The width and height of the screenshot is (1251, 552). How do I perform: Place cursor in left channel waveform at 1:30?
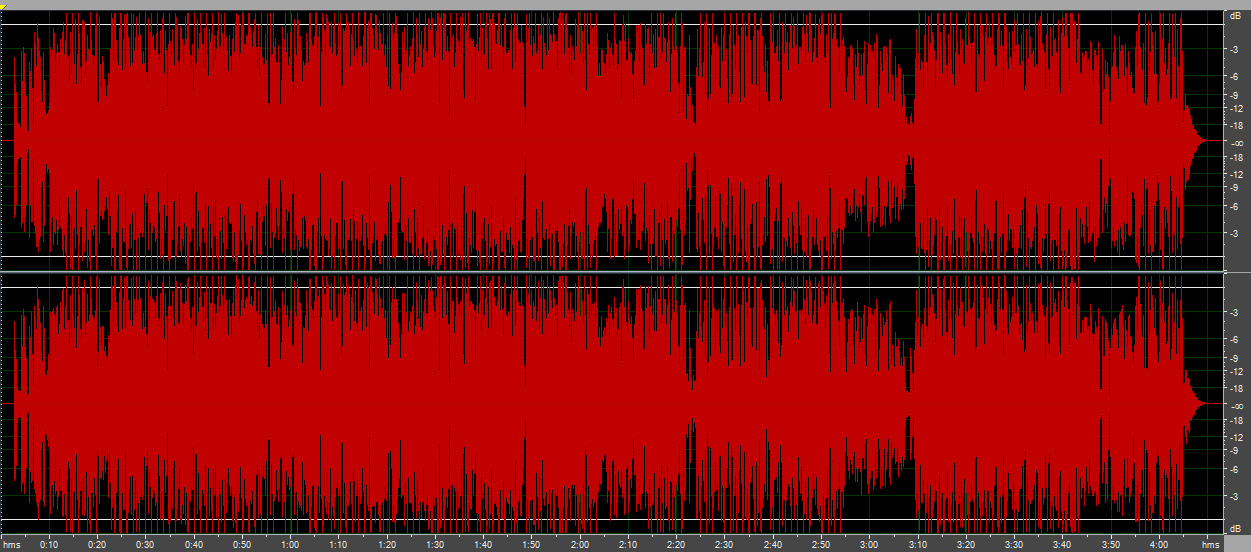click(435, 141)
